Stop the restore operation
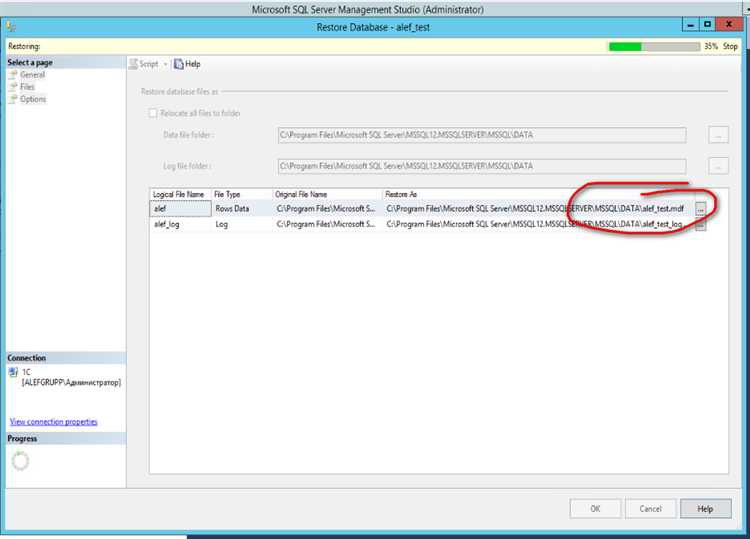 tap(730, 46)
